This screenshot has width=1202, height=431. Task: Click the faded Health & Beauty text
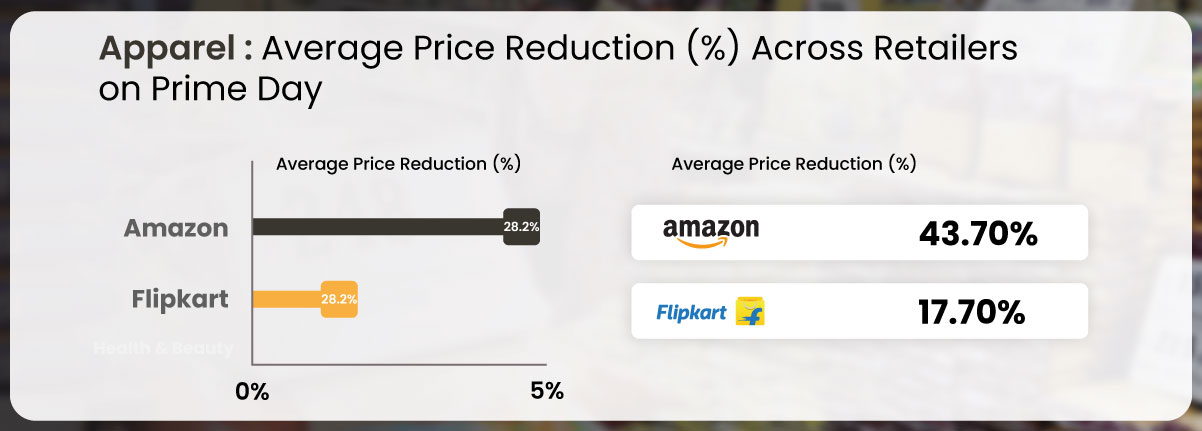click(164, 348)
